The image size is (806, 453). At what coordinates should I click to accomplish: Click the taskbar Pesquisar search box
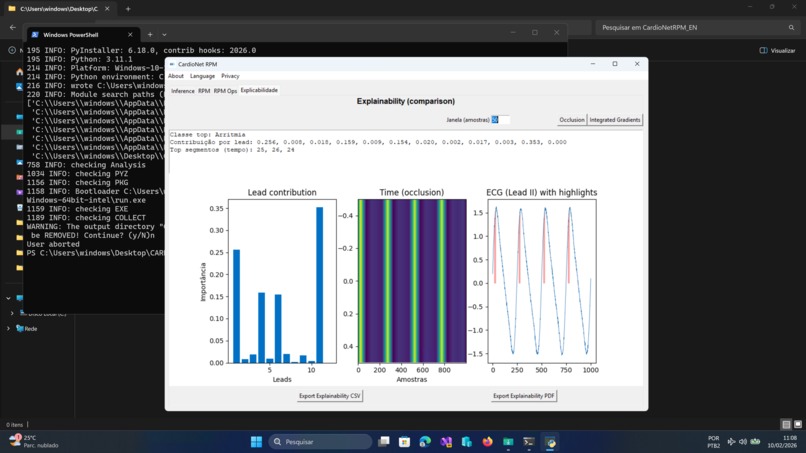pos(320,442)
